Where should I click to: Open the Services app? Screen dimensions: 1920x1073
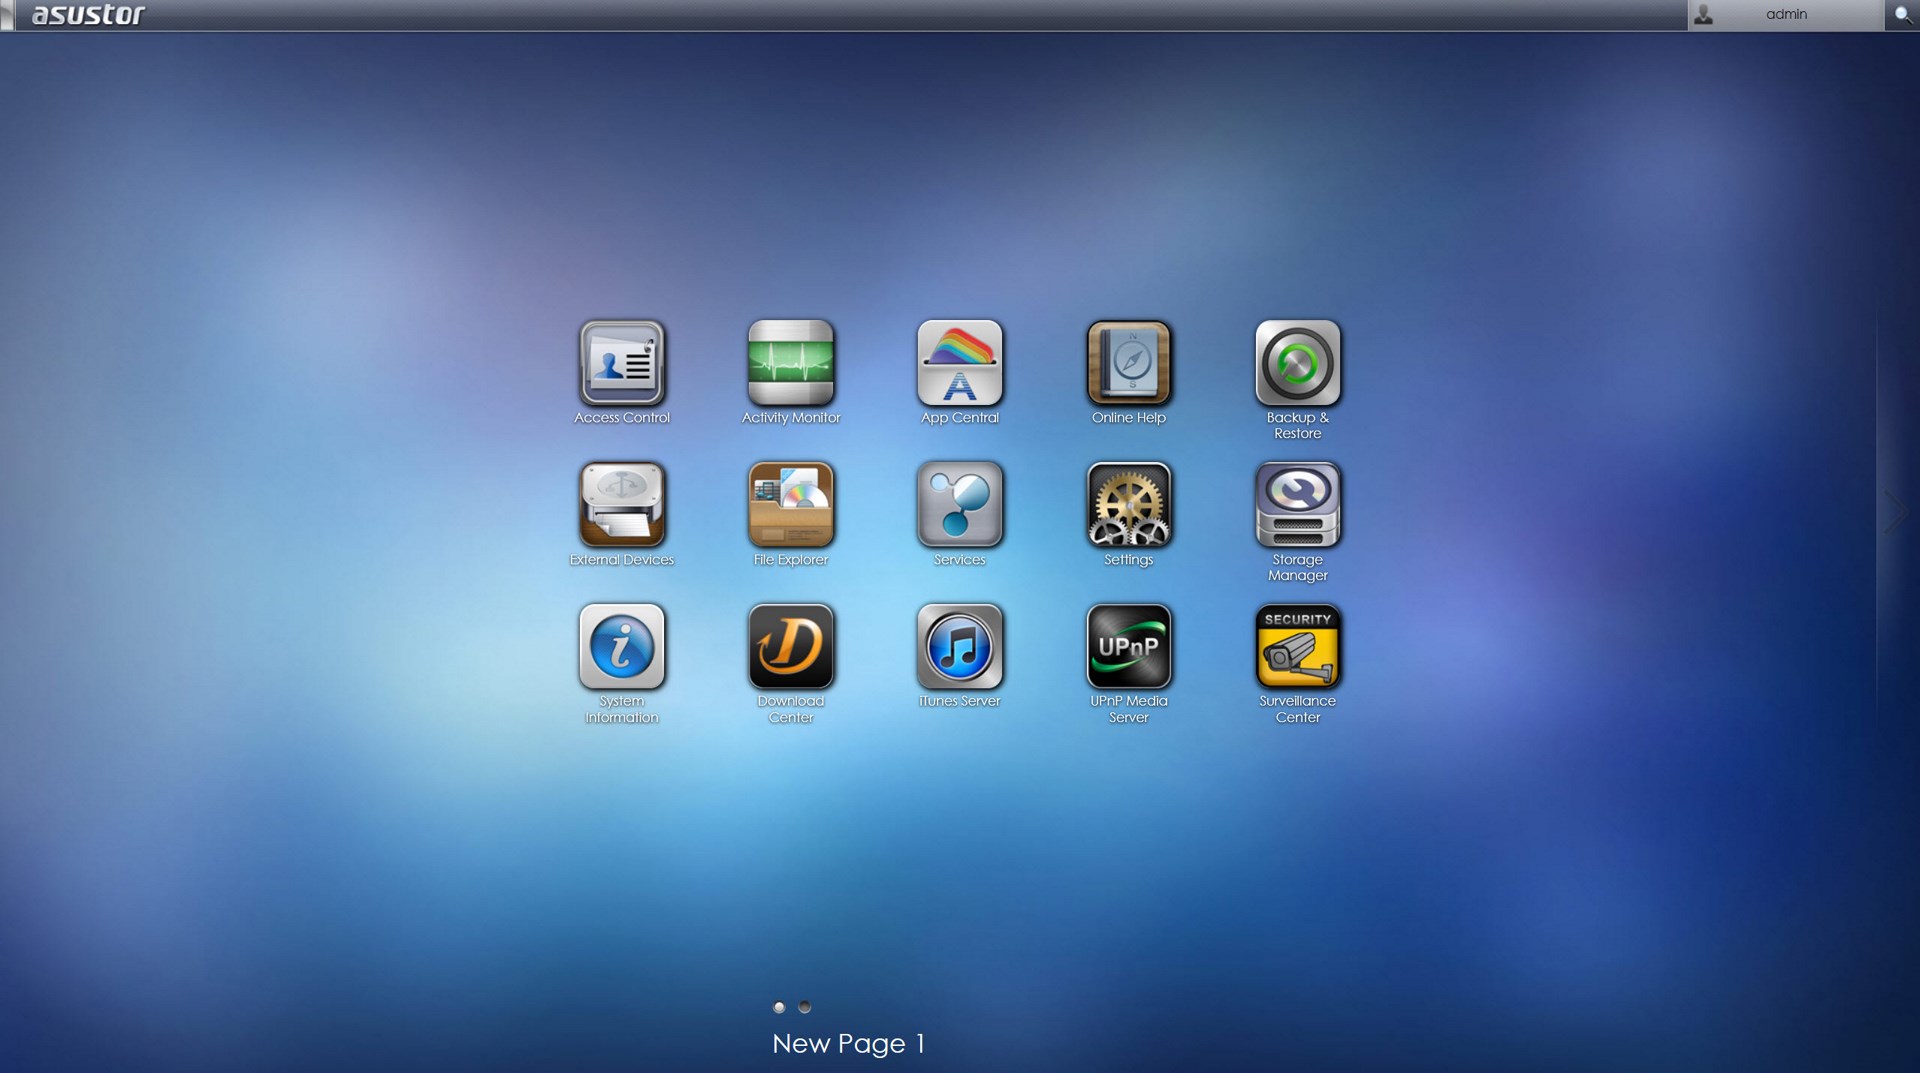click(x=959, y=504)
